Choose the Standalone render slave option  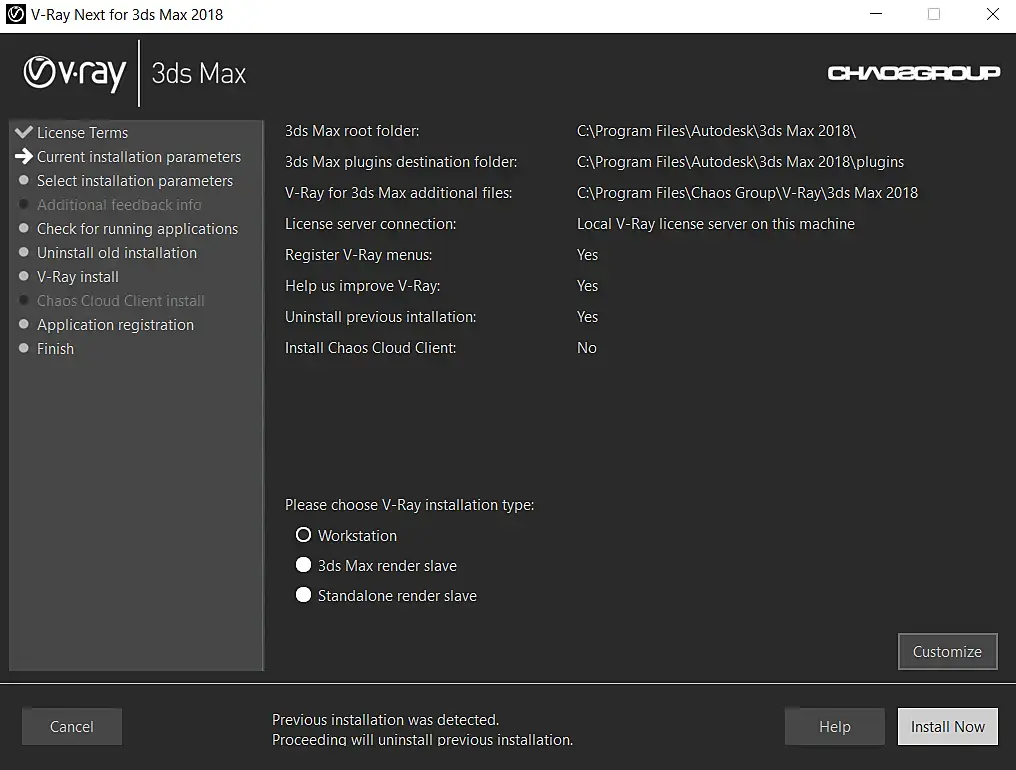tap(304, 595)
